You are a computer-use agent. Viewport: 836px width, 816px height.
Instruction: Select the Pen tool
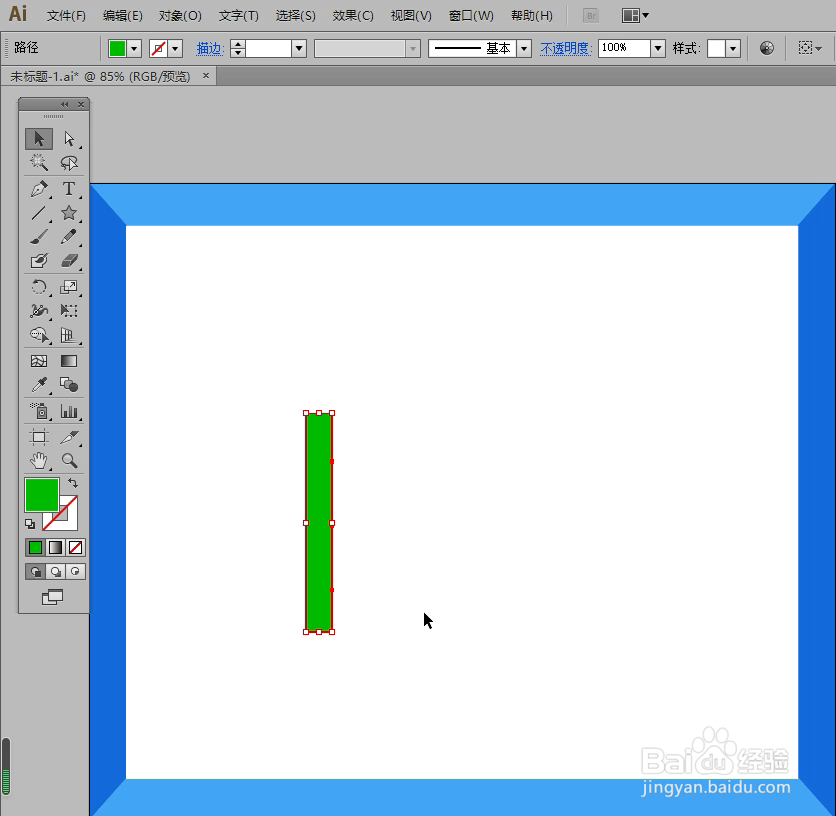[39, 189]
